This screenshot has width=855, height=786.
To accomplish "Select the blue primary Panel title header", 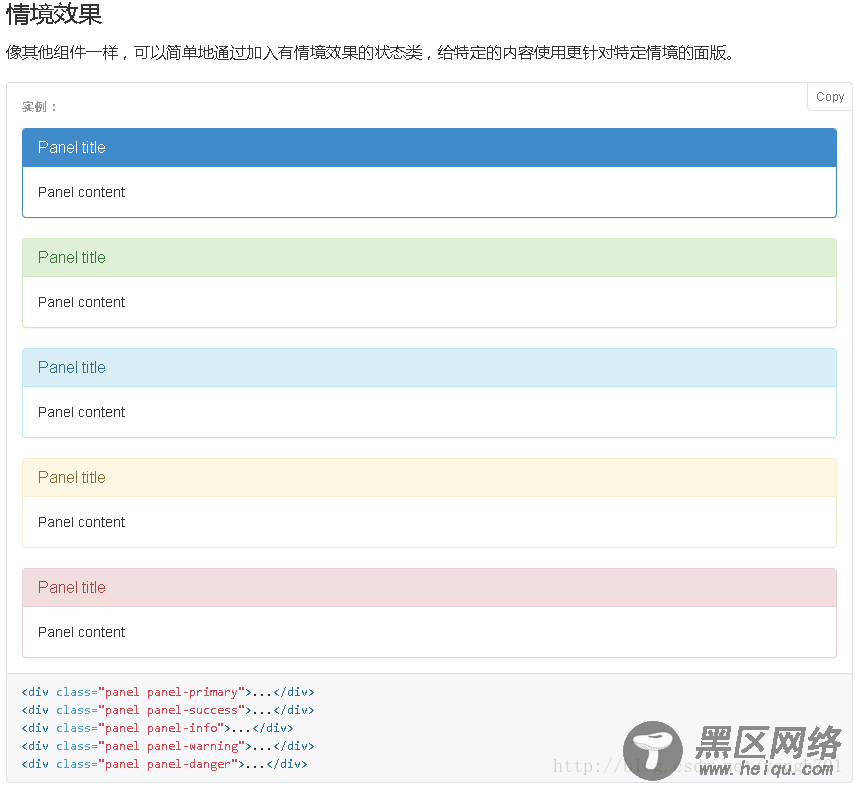I will [429, 147].
